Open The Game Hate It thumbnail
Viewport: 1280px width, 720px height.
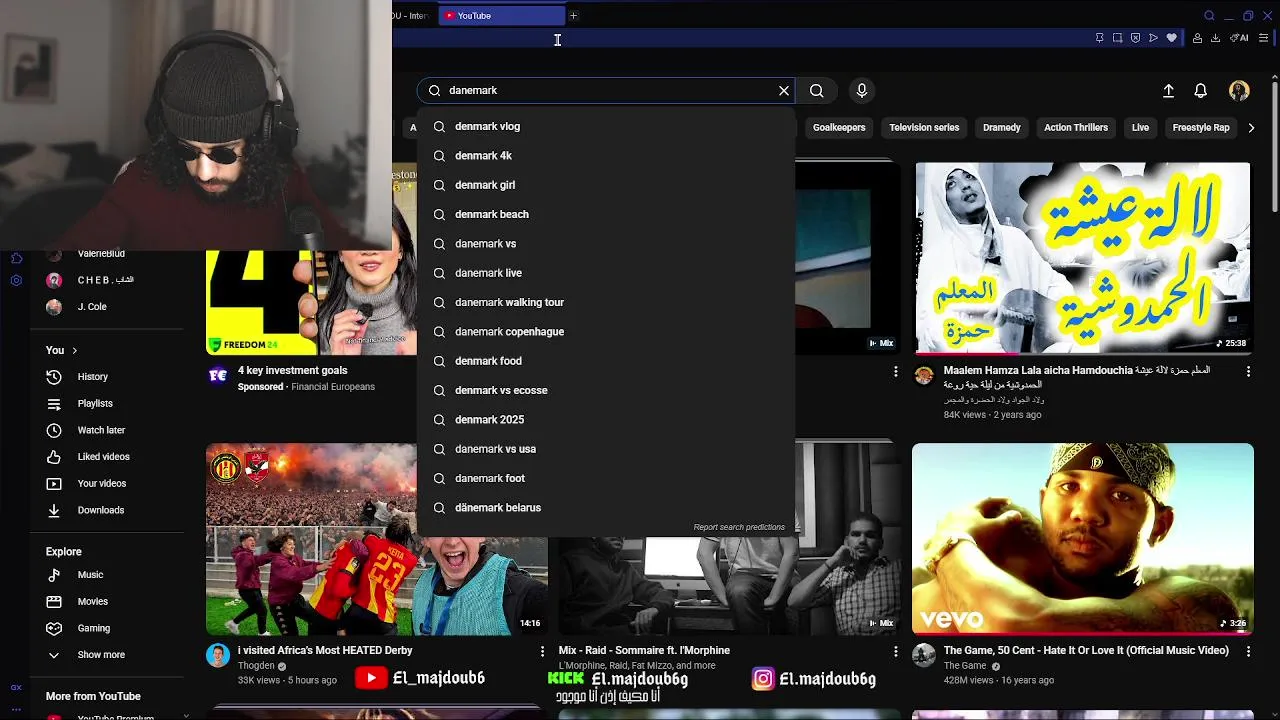click(x=1083, y=539)
